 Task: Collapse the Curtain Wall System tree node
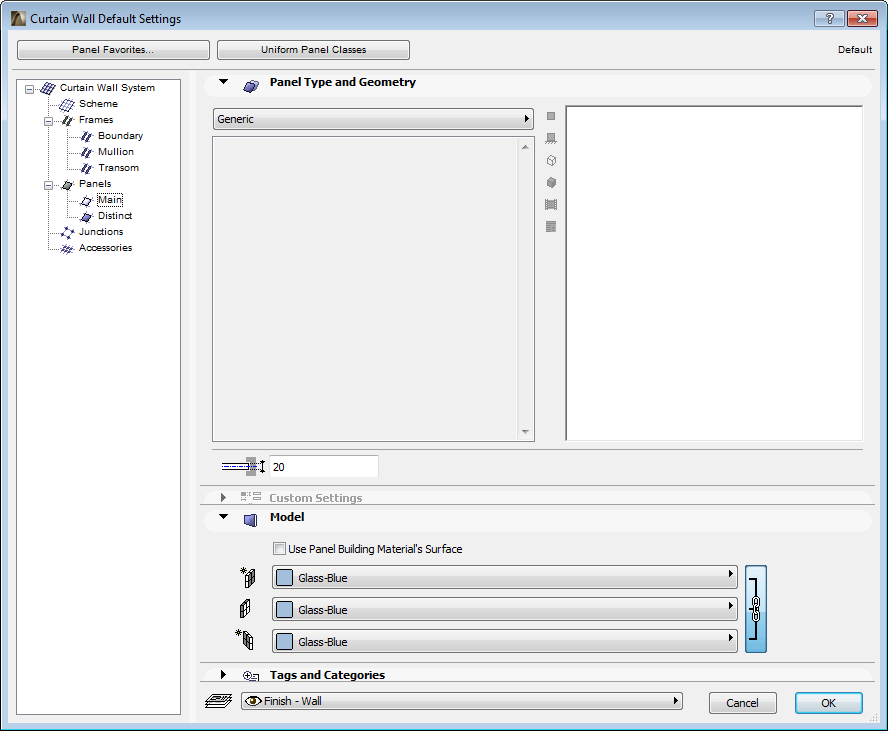[29, 89]
